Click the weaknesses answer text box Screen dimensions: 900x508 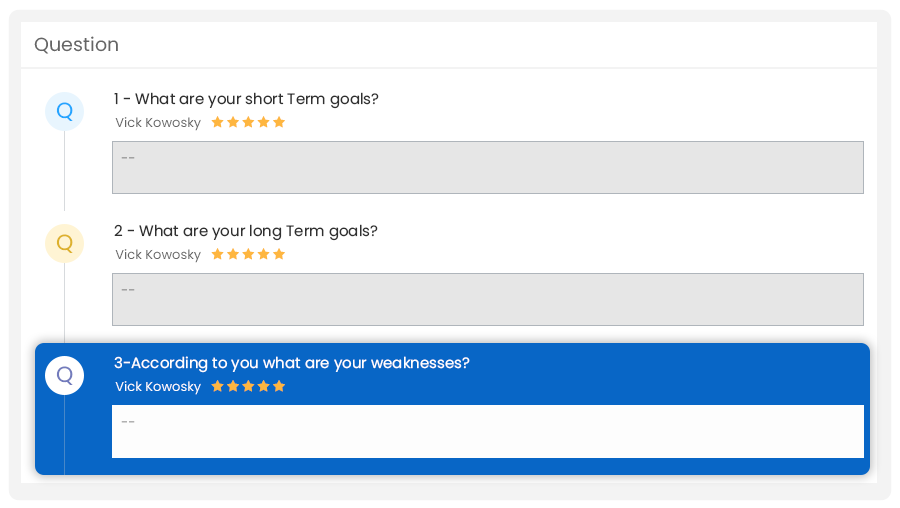point(488,432)
